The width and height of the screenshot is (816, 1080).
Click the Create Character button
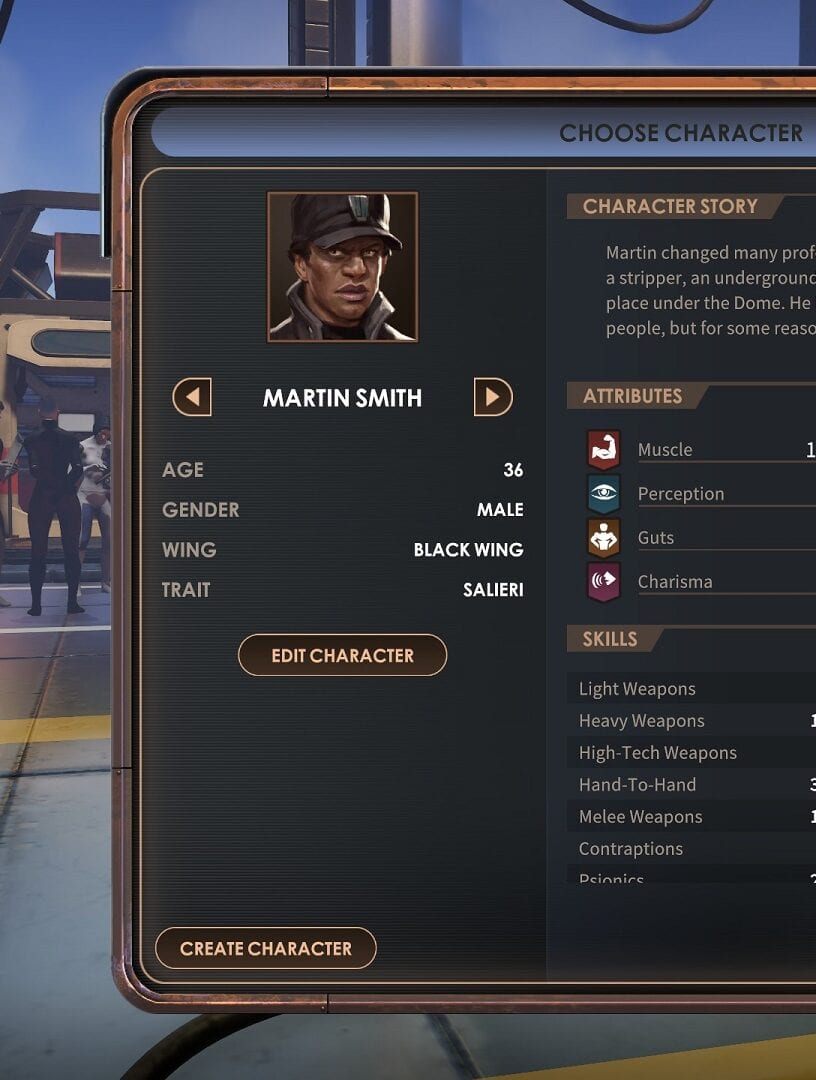click(x=266, y=948)
